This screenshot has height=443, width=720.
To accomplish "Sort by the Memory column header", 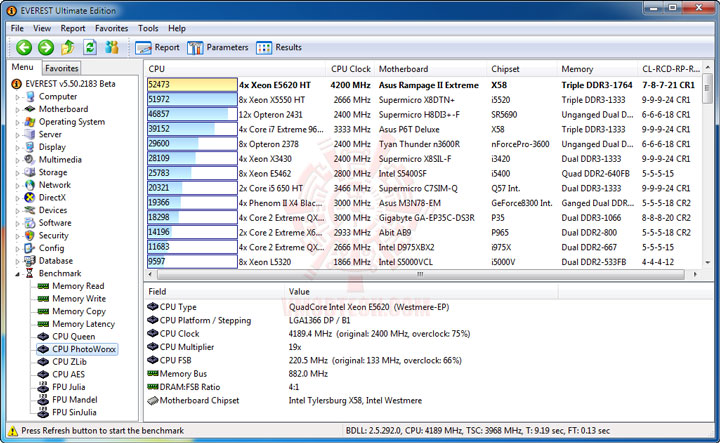I will [597, 69].
